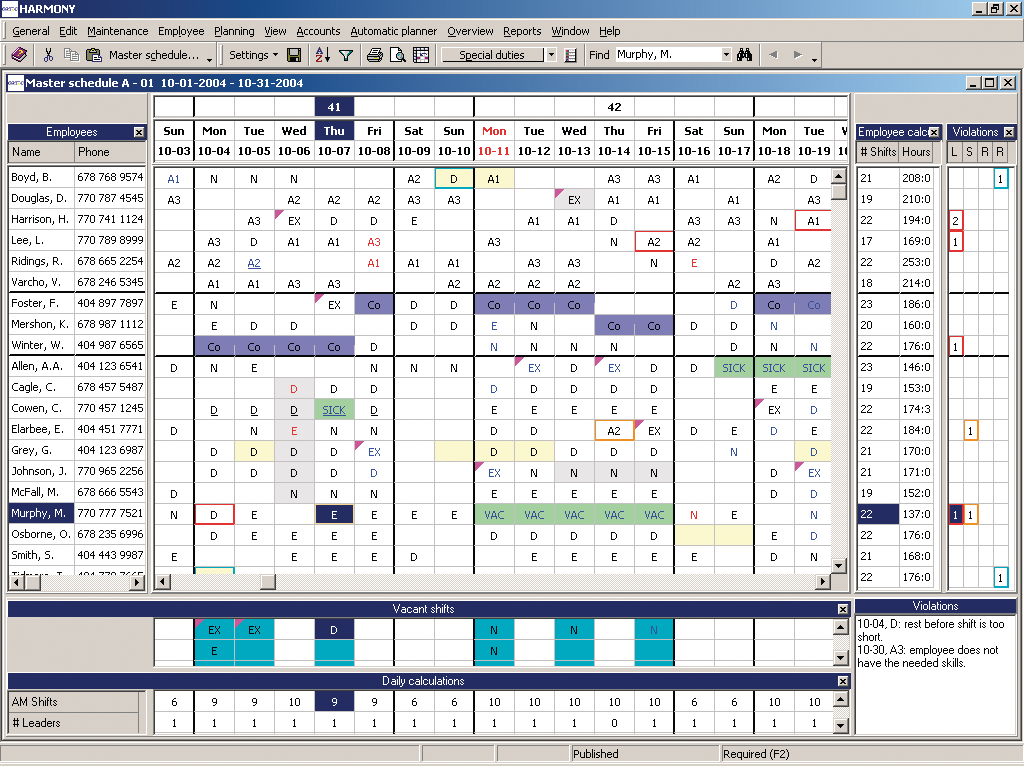The height and width of the screenshot is (766, 1024).
Task: Click the schedule grid icon after print preview
Action: pos(421,55)
